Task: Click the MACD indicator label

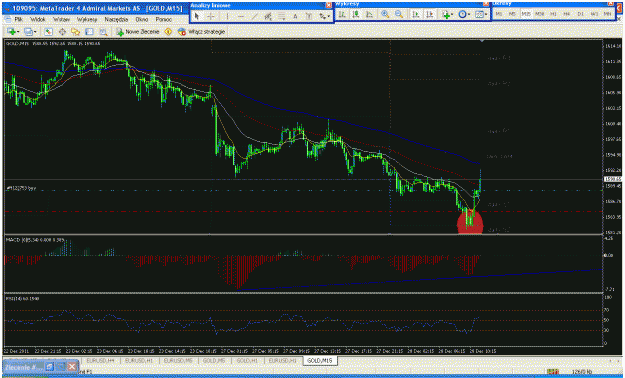Action: pyautogui.click(x=35, y=240)
